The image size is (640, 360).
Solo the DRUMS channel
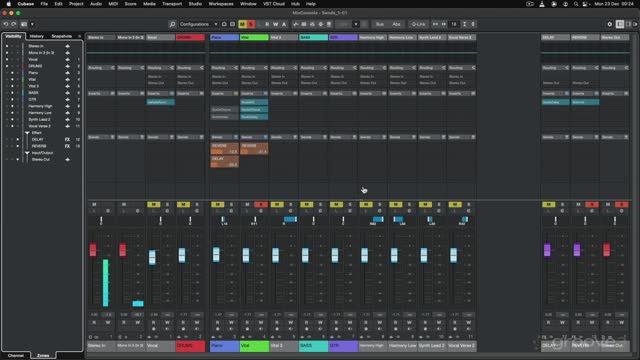[197, 204]
